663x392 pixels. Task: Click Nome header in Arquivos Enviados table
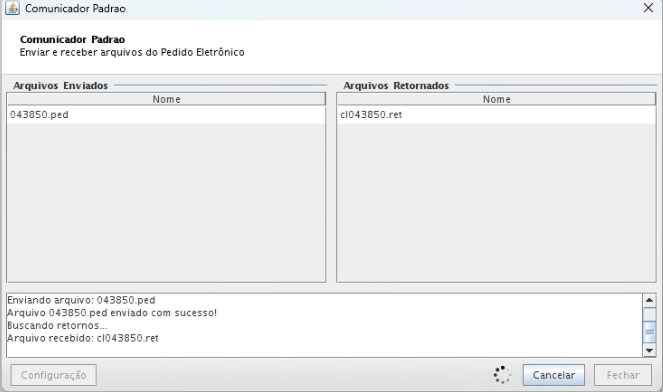166,99
